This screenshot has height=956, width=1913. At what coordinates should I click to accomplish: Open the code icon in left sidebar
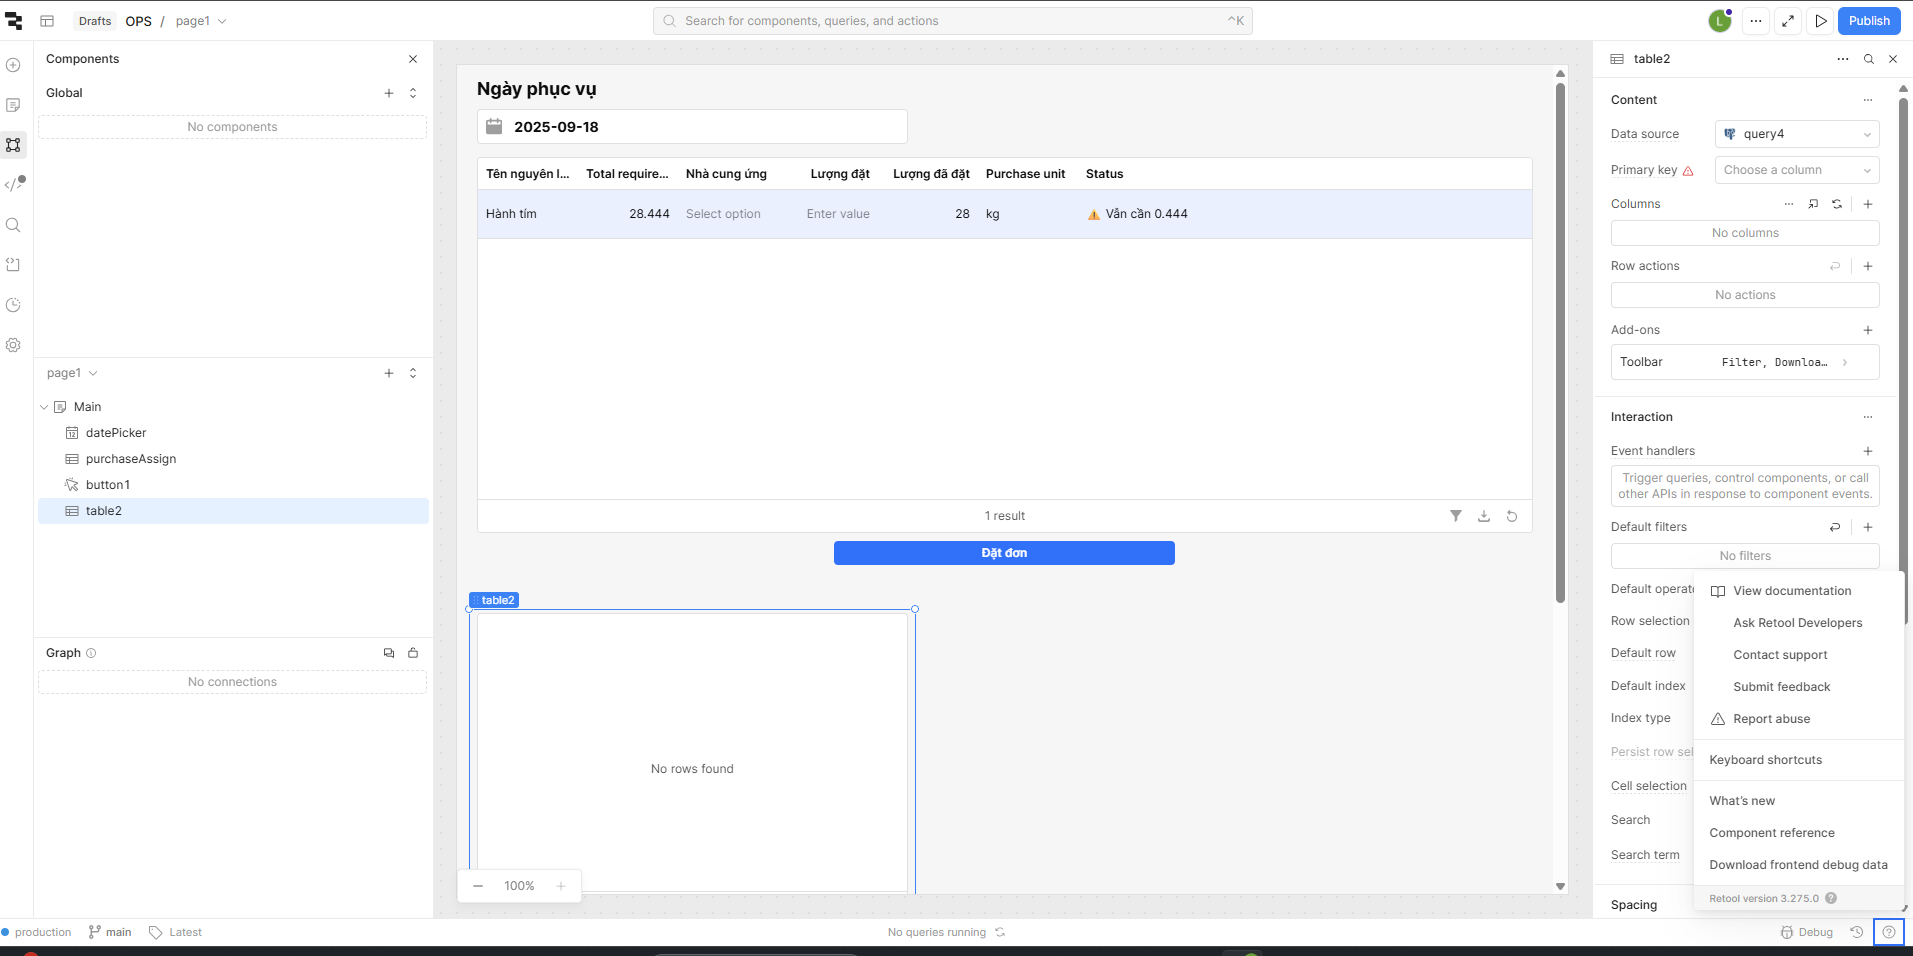pyautogui.click(x=14, y=184)
